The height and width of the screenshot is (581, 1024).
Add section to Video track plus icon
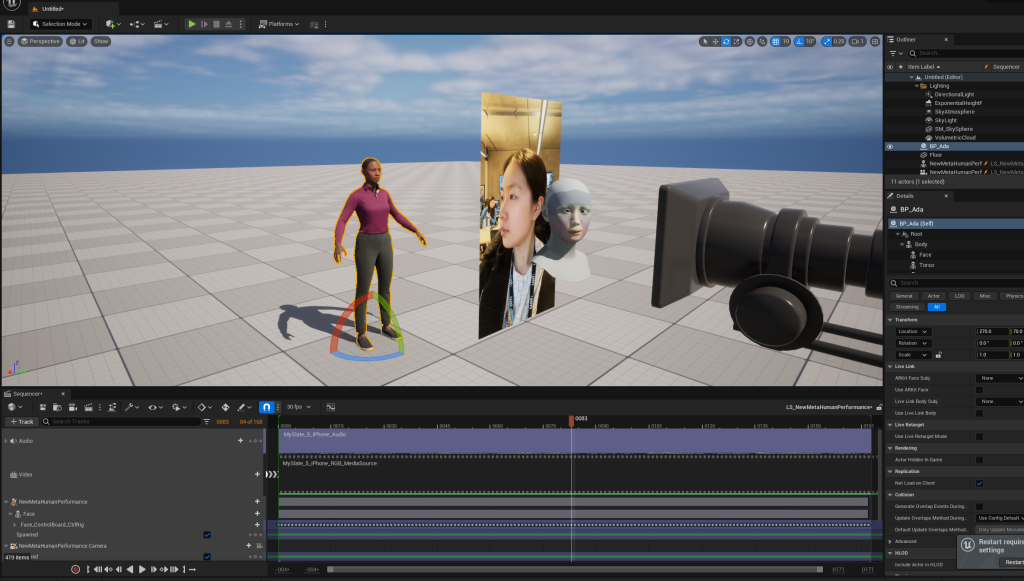257,475
